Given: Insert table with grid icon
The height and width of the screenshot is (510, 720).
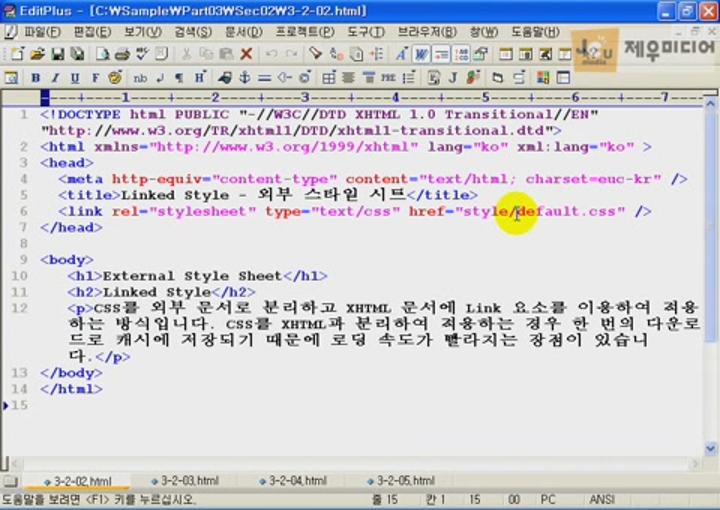Looking at the screenshot, I should coord(328,78).
